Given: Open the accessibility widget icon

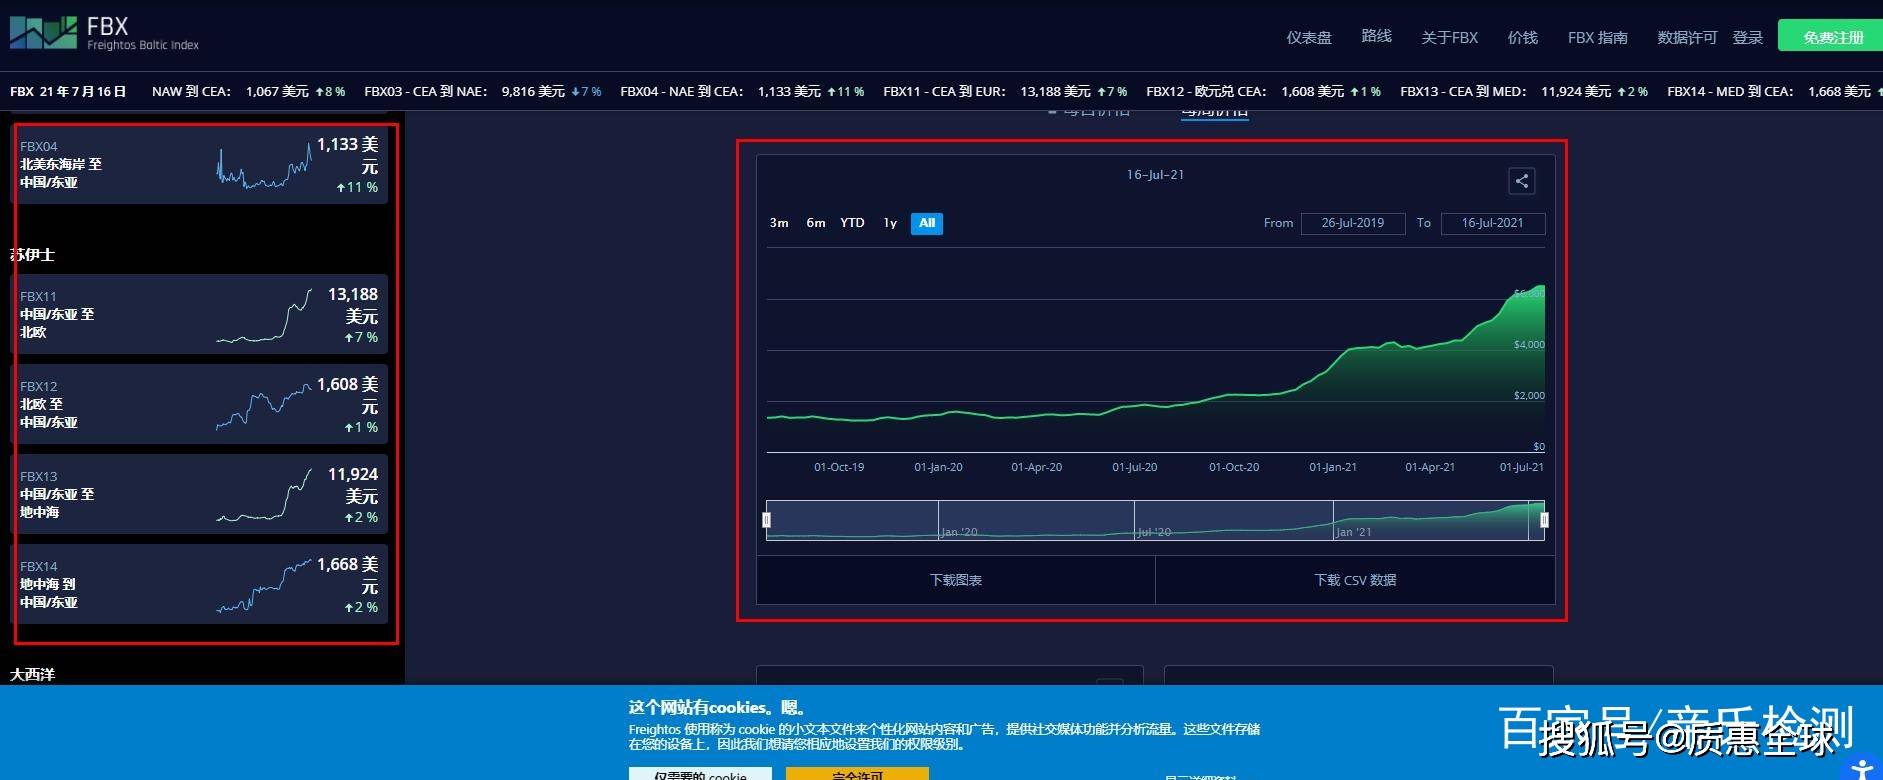Looking at the screenshot, I should pos(1861,768).
